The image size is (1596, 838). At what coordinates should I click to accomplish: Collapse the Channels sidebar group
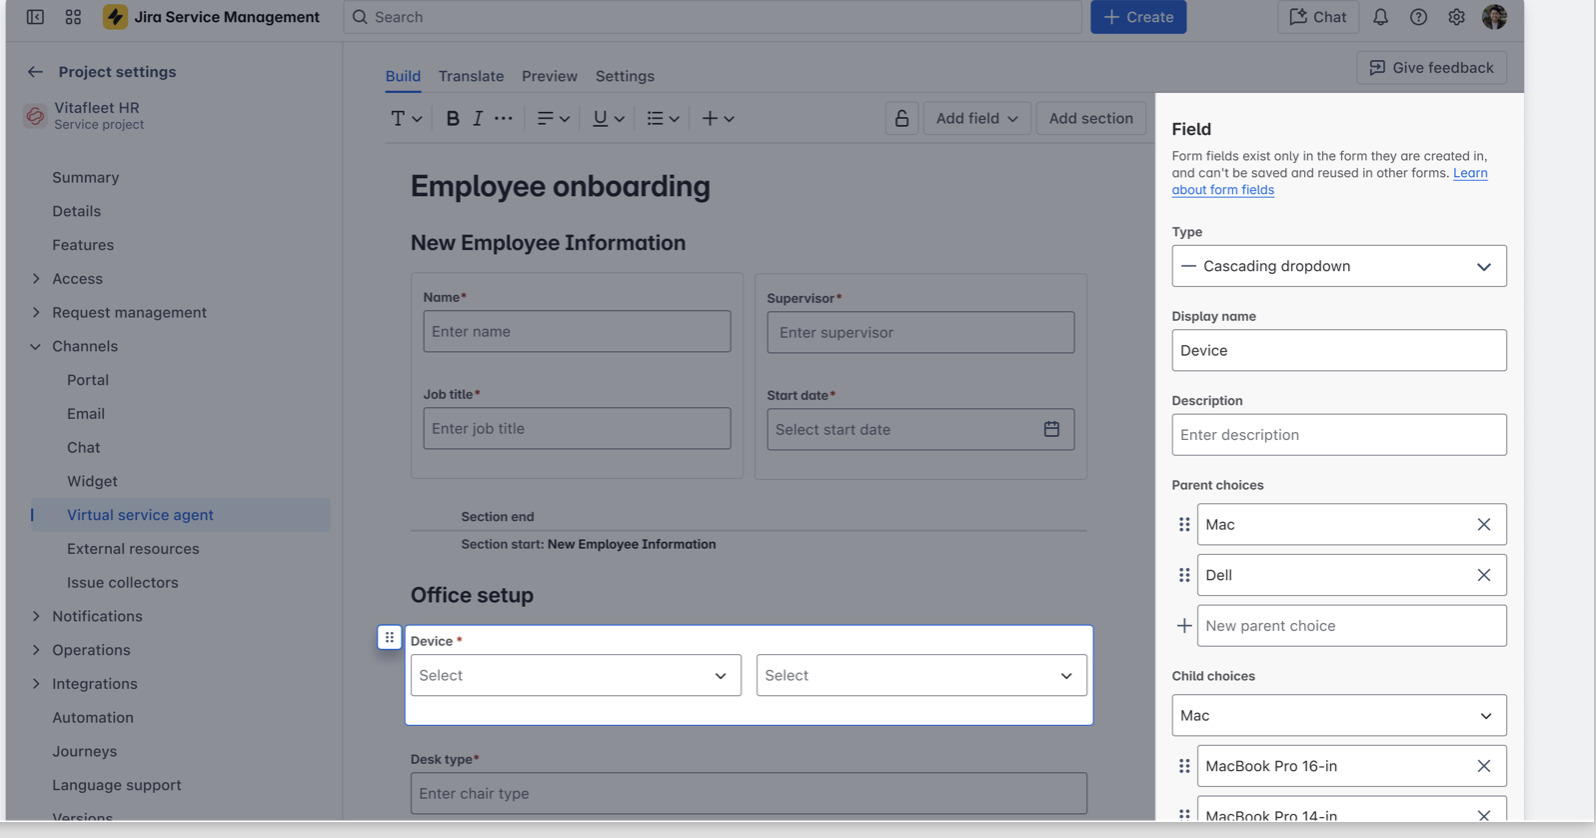tap(35, 346)
